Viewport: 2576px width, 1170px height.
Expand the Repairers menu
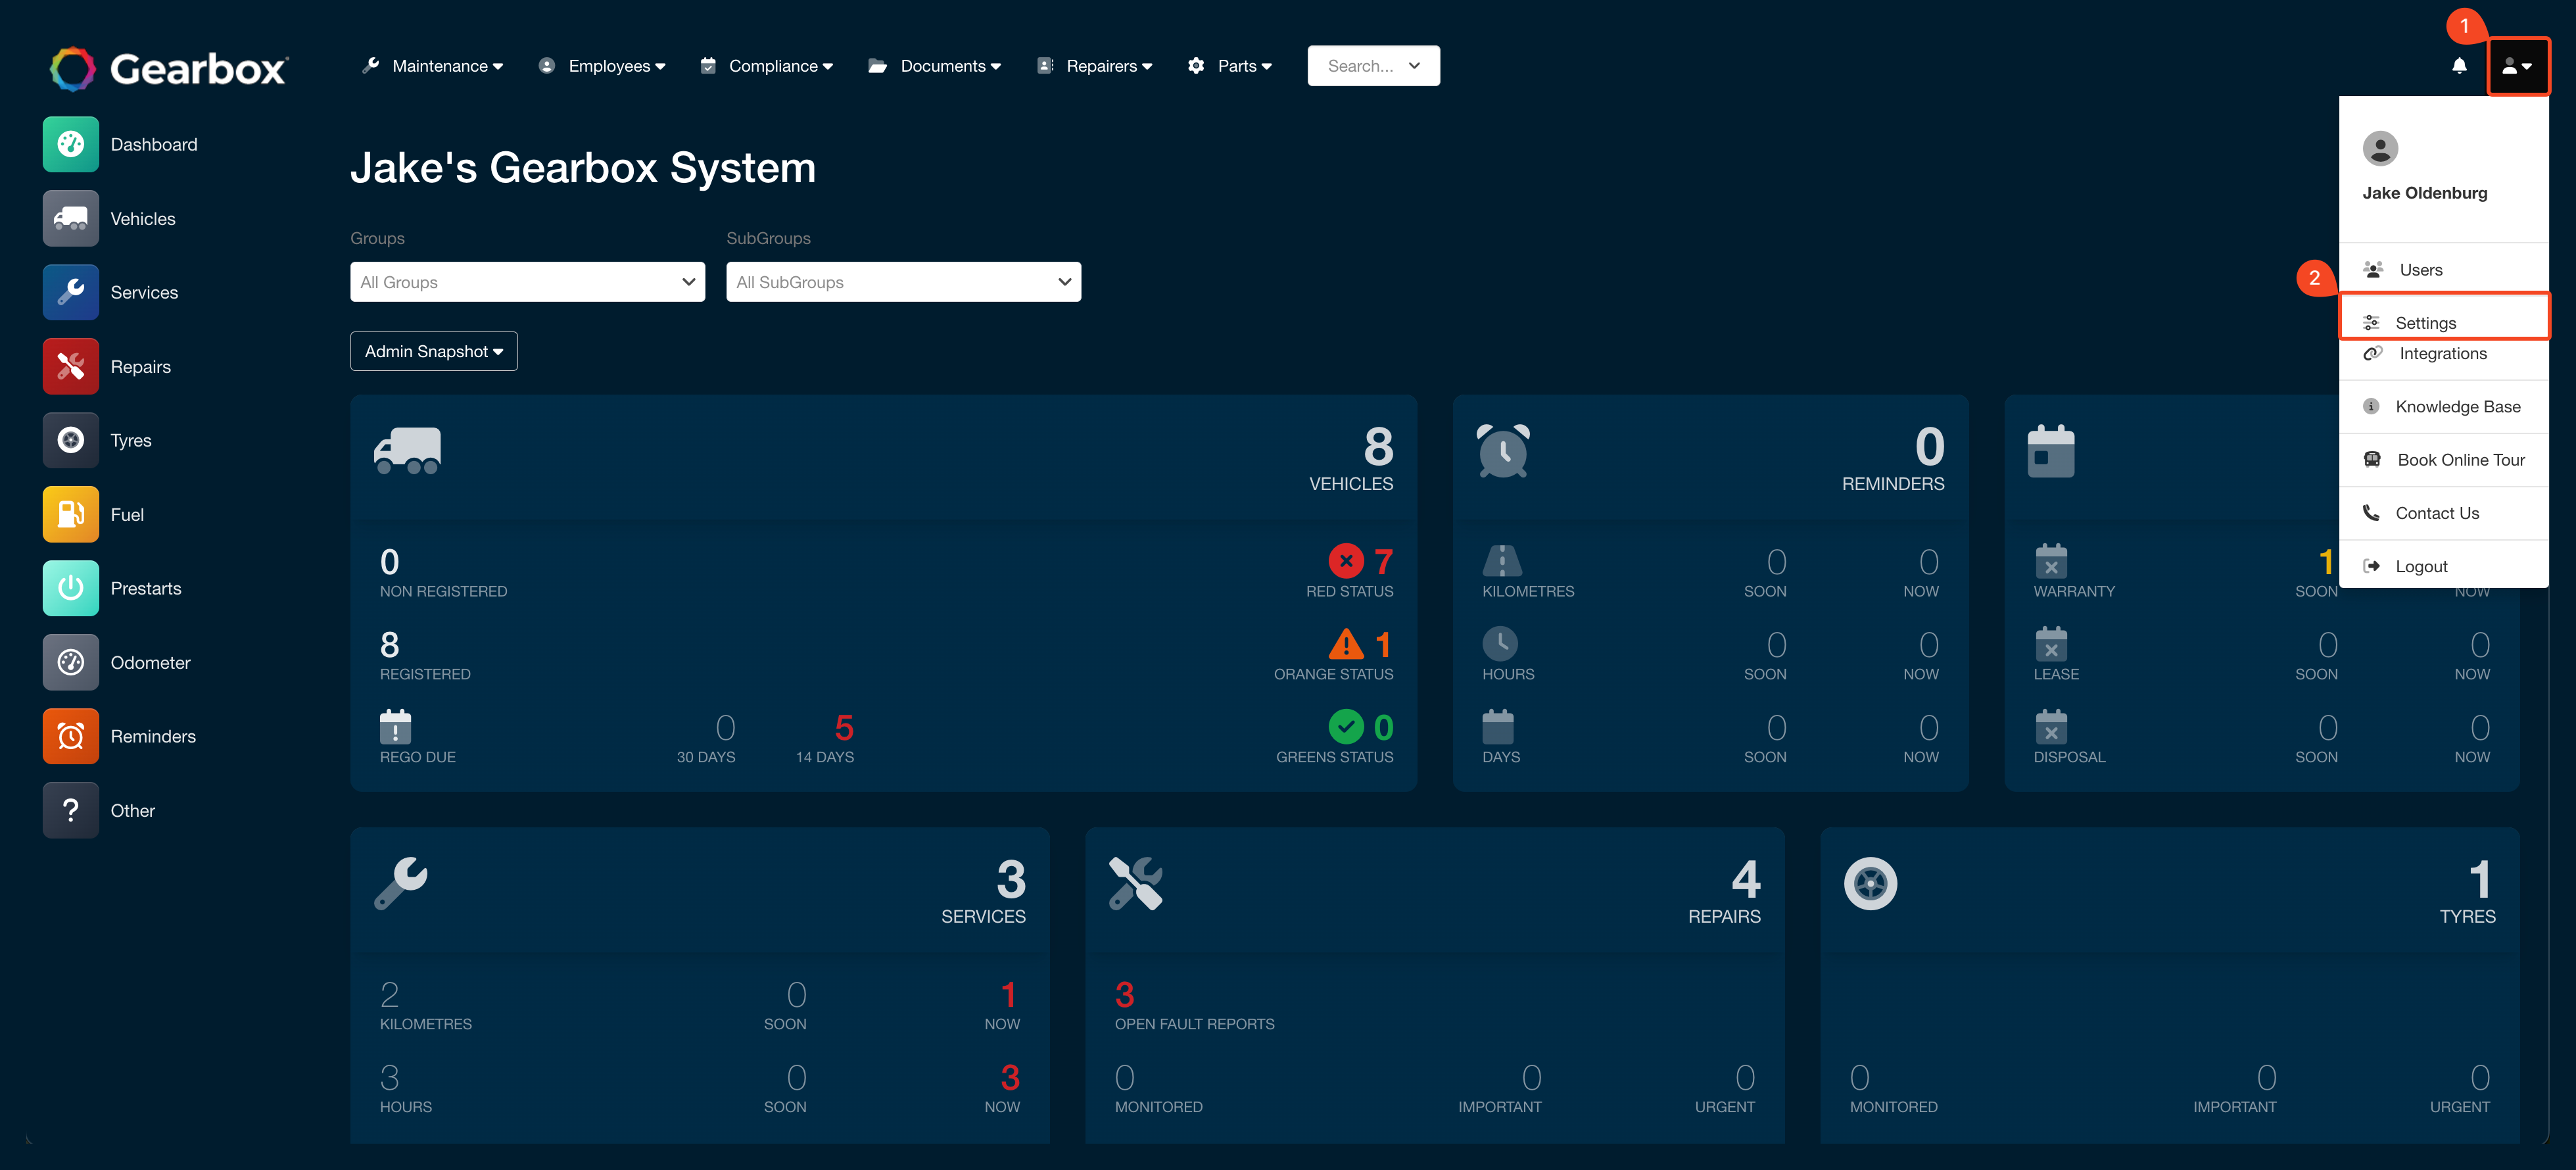pos(1095,66)
